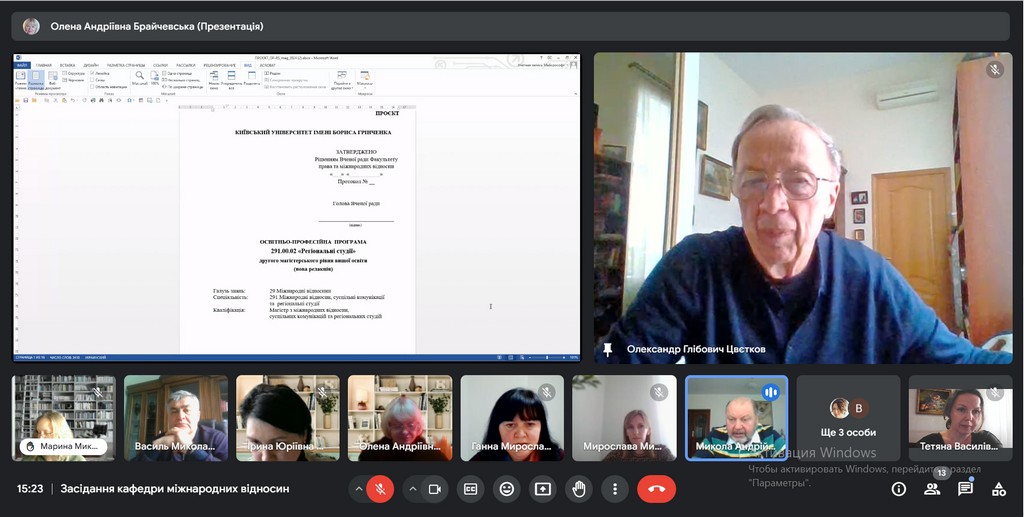Open audio settings arrow next to microphone
Viewport: 1024px width, 517px height.
pos(357,489)
